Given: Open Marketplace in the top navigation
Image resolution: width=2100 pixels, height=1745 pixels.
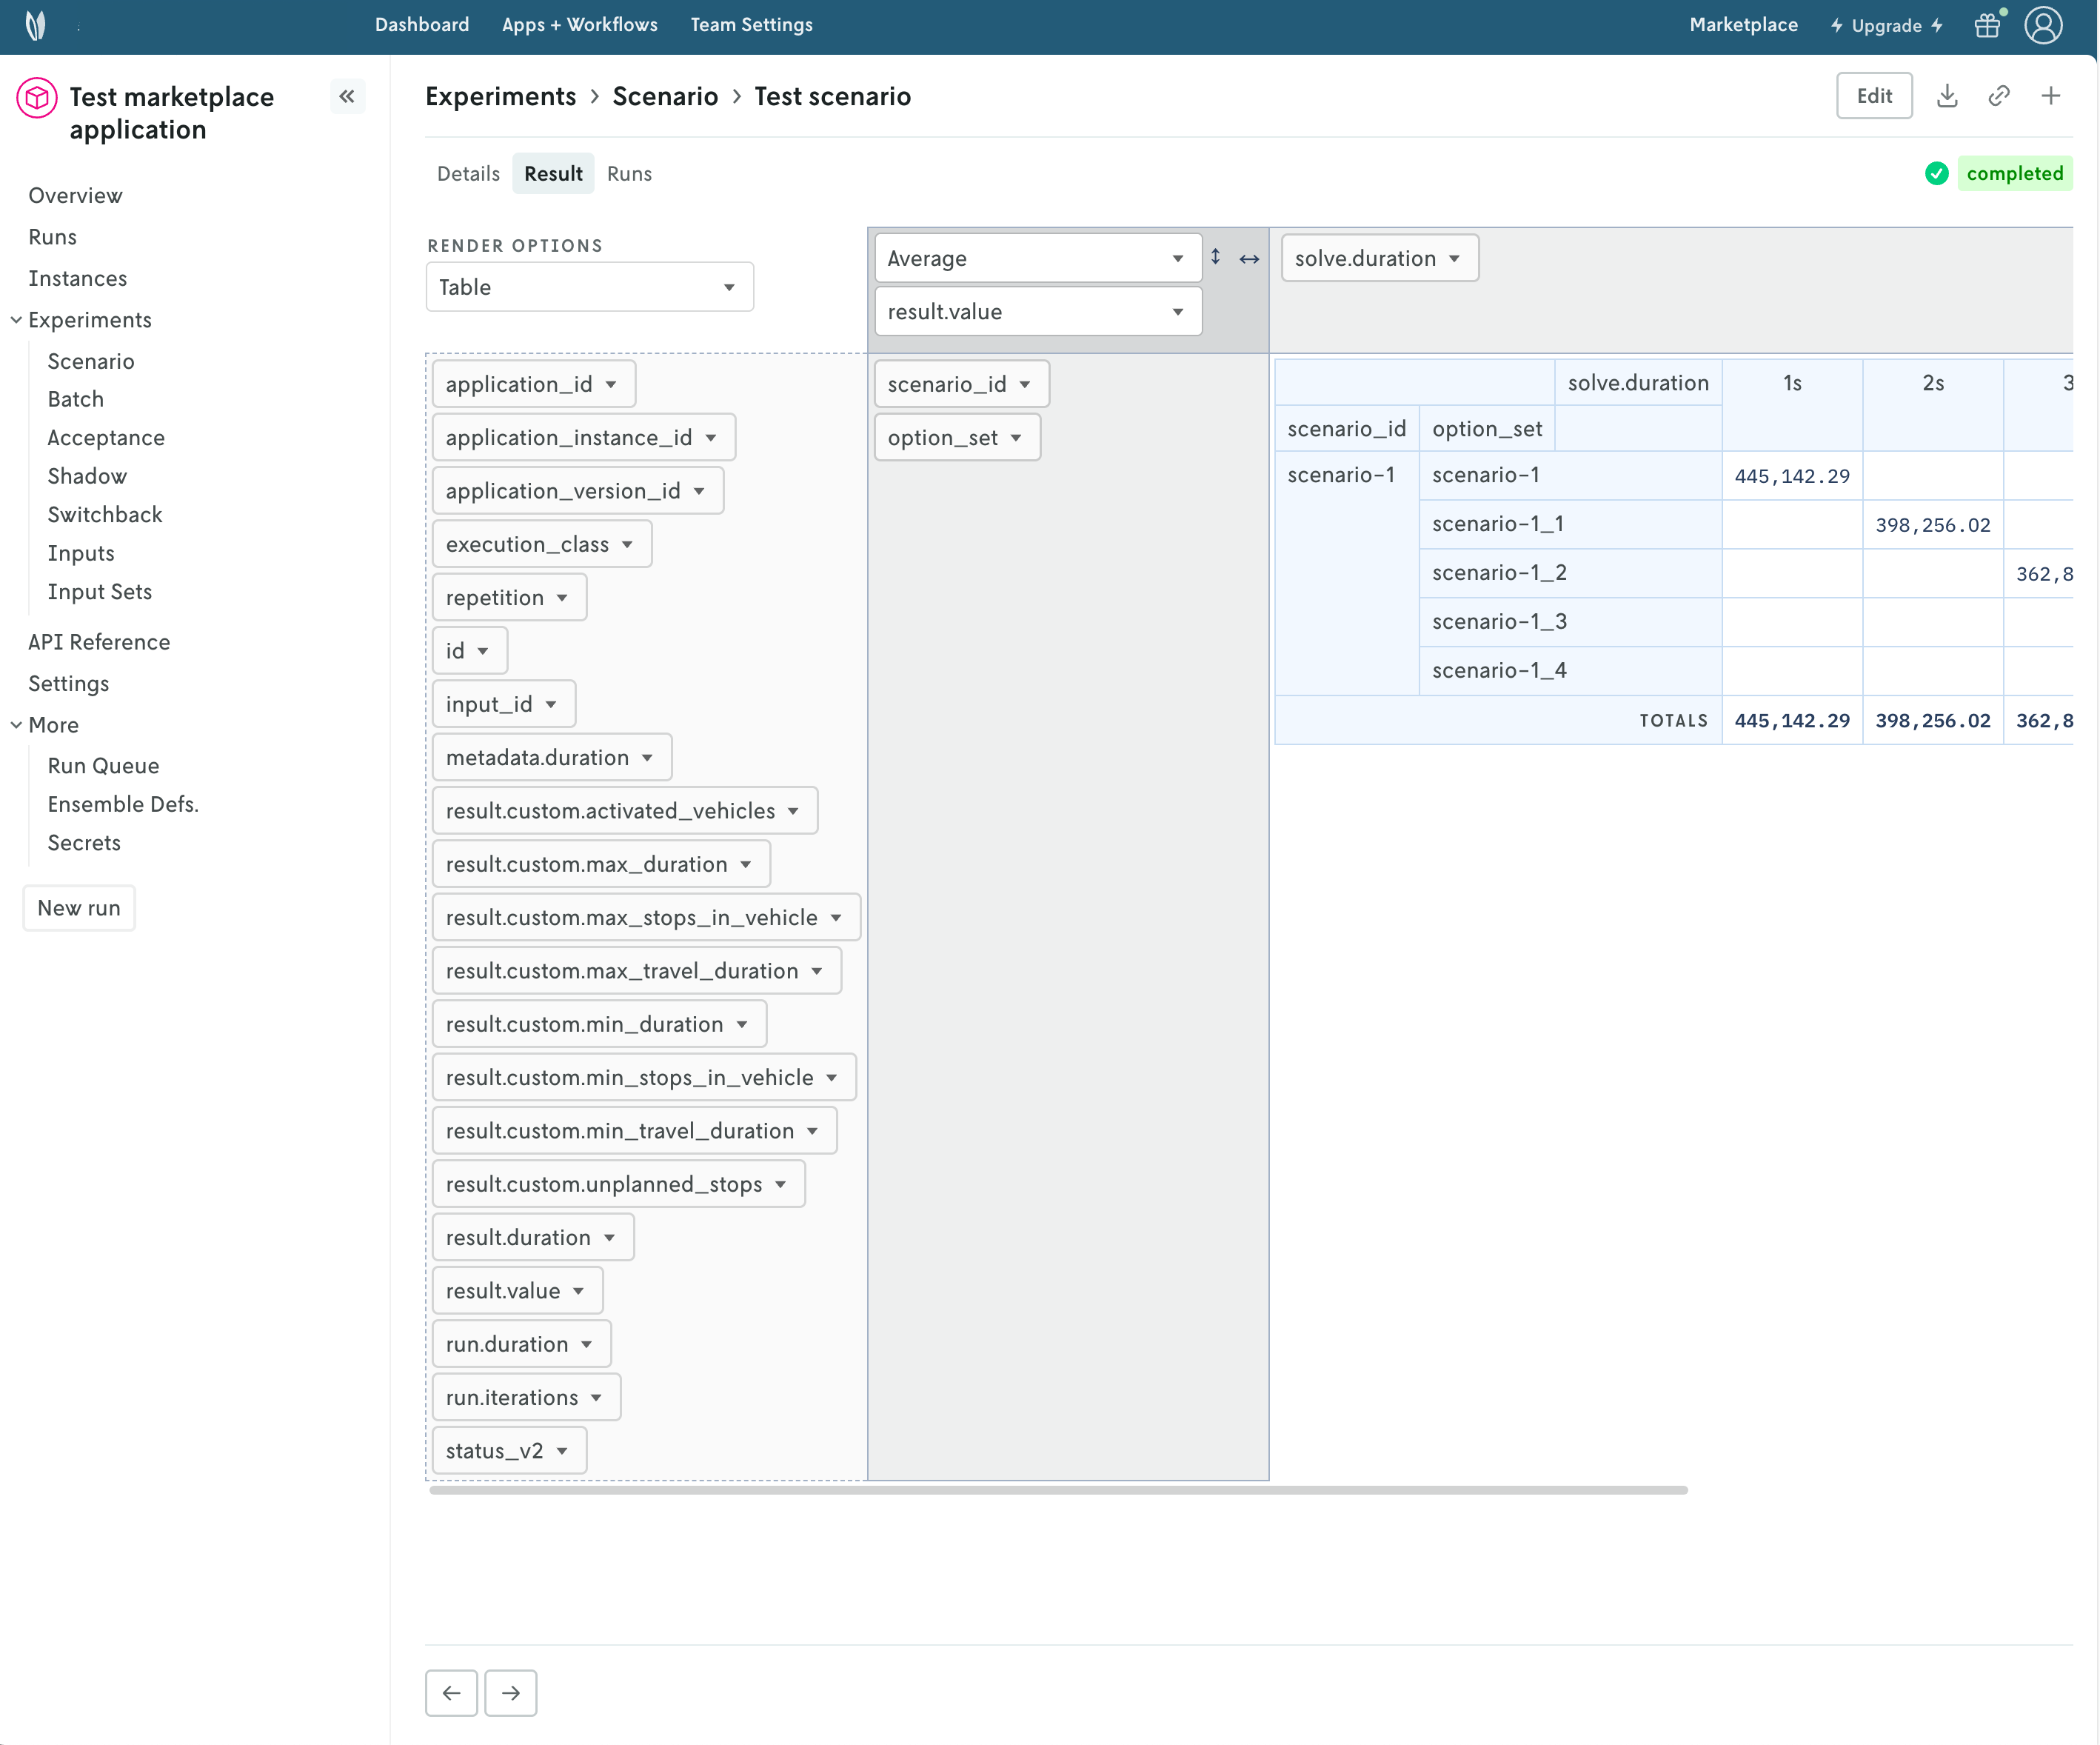Looking at the screenshot, I should click(1743, 25).
